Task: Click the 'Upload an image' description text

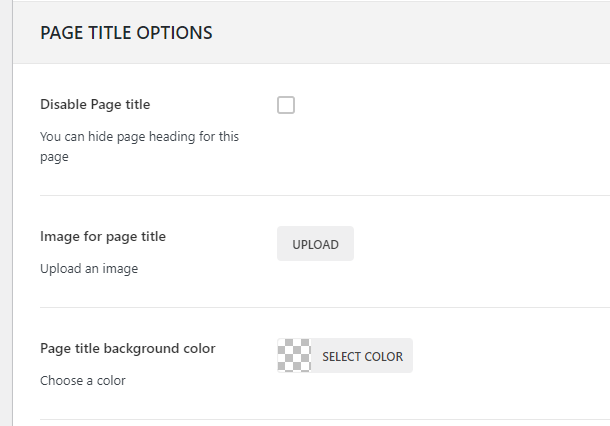Action: (89, 268)
